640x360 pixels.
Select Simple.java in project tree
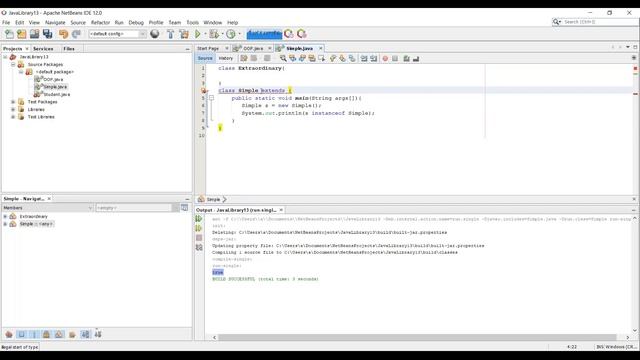tap(55, 87)
